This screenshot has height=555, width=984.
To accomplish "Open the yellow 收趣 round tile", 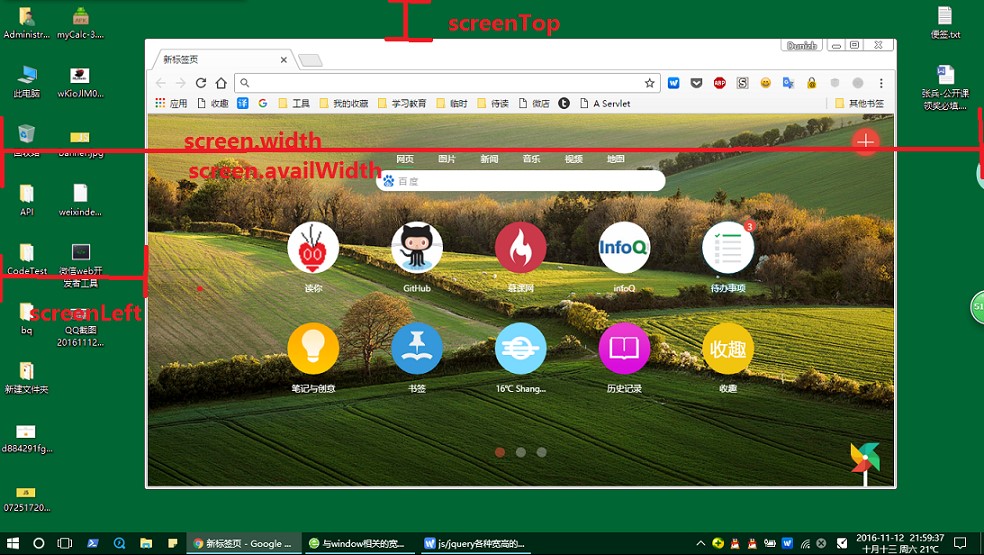I will (728, 348).
